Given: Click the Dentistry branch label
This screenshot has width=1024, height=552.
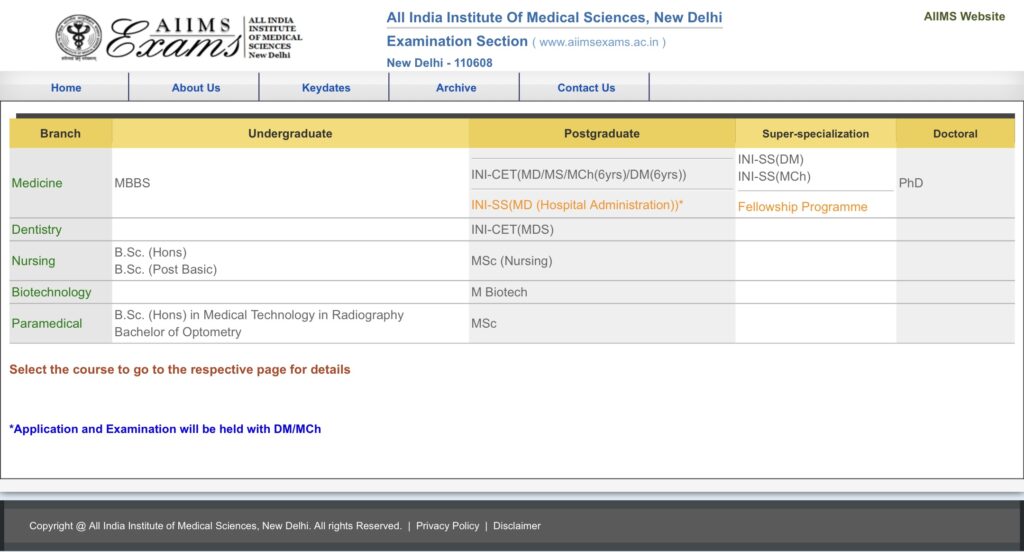Looking at the screenshot, I should [37, 229].
